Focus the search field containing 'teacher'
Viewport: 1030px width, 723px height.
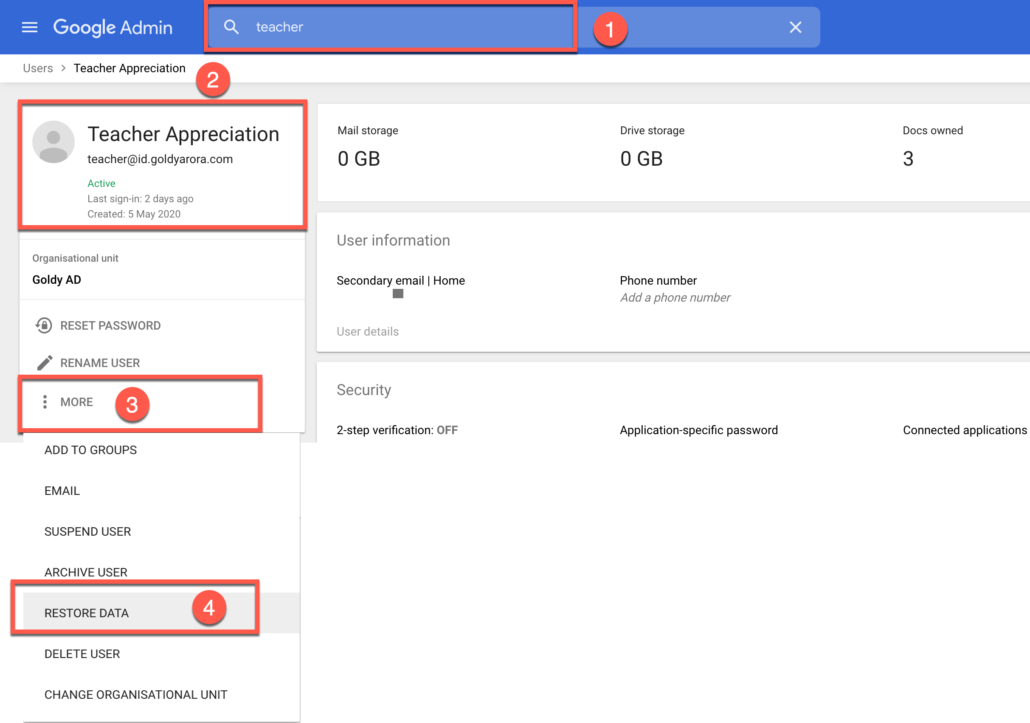tap(512, 27)
